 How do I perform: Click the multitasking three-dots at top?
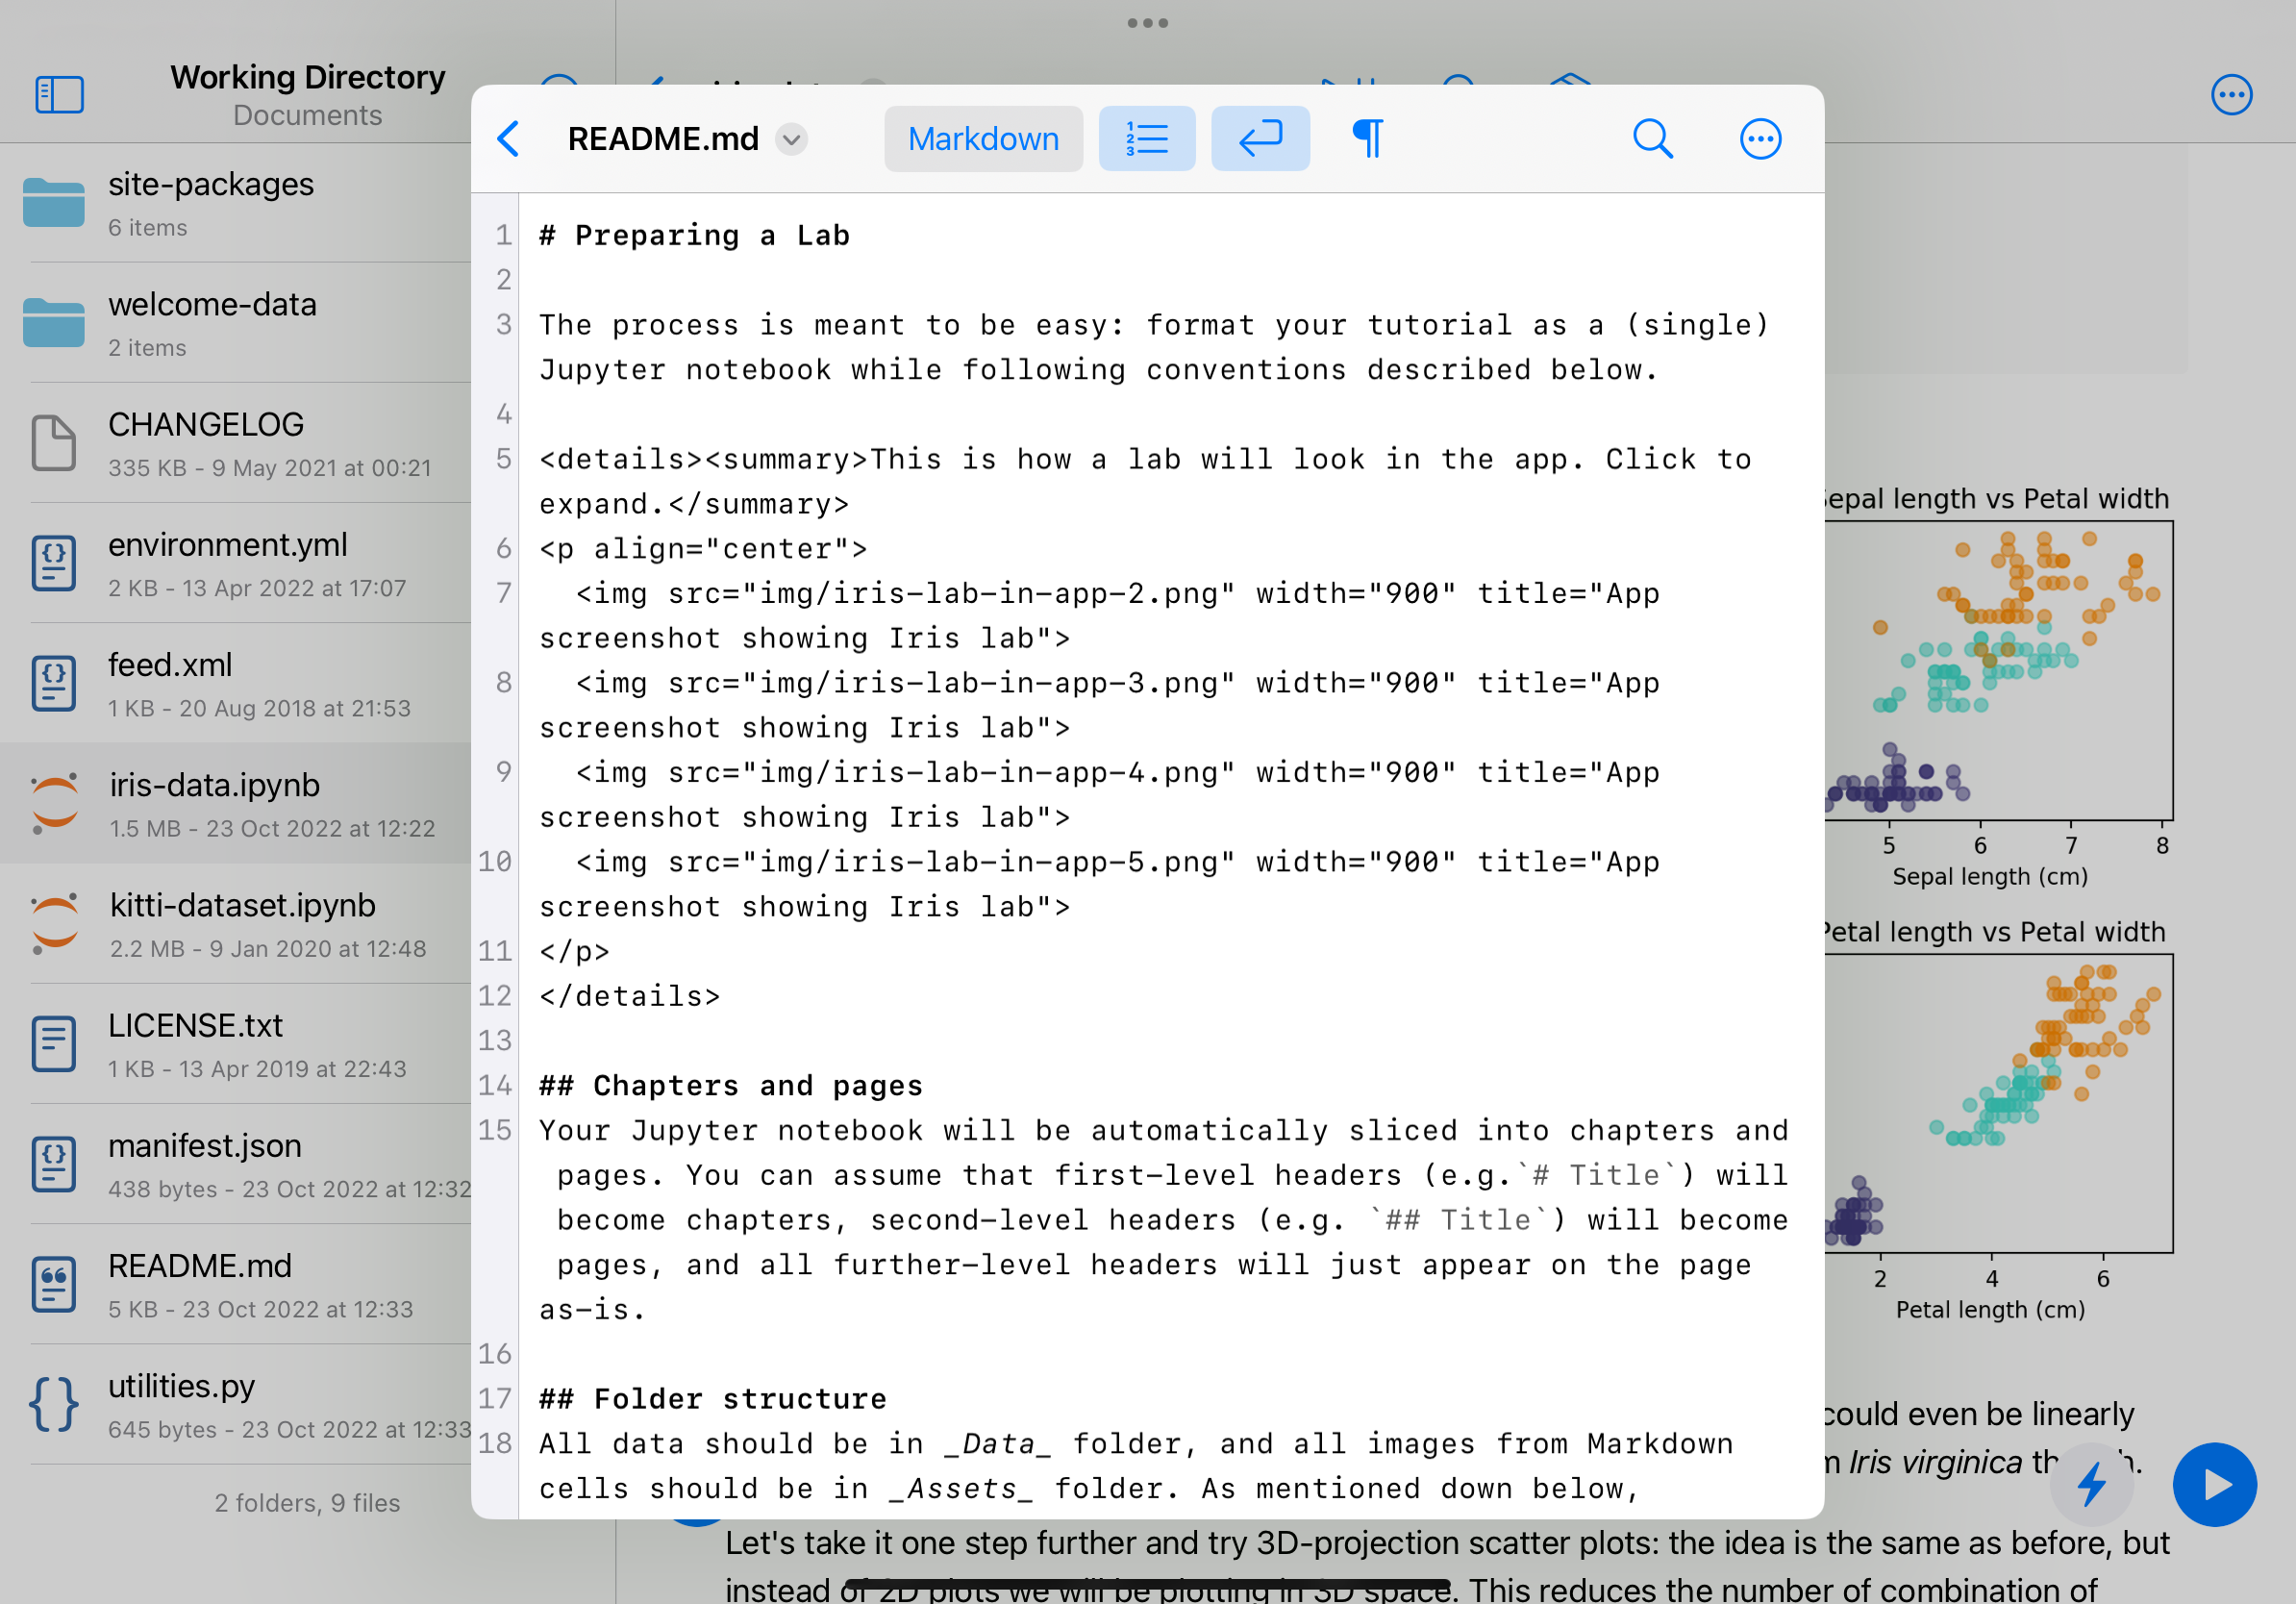tap(1147, 23)
